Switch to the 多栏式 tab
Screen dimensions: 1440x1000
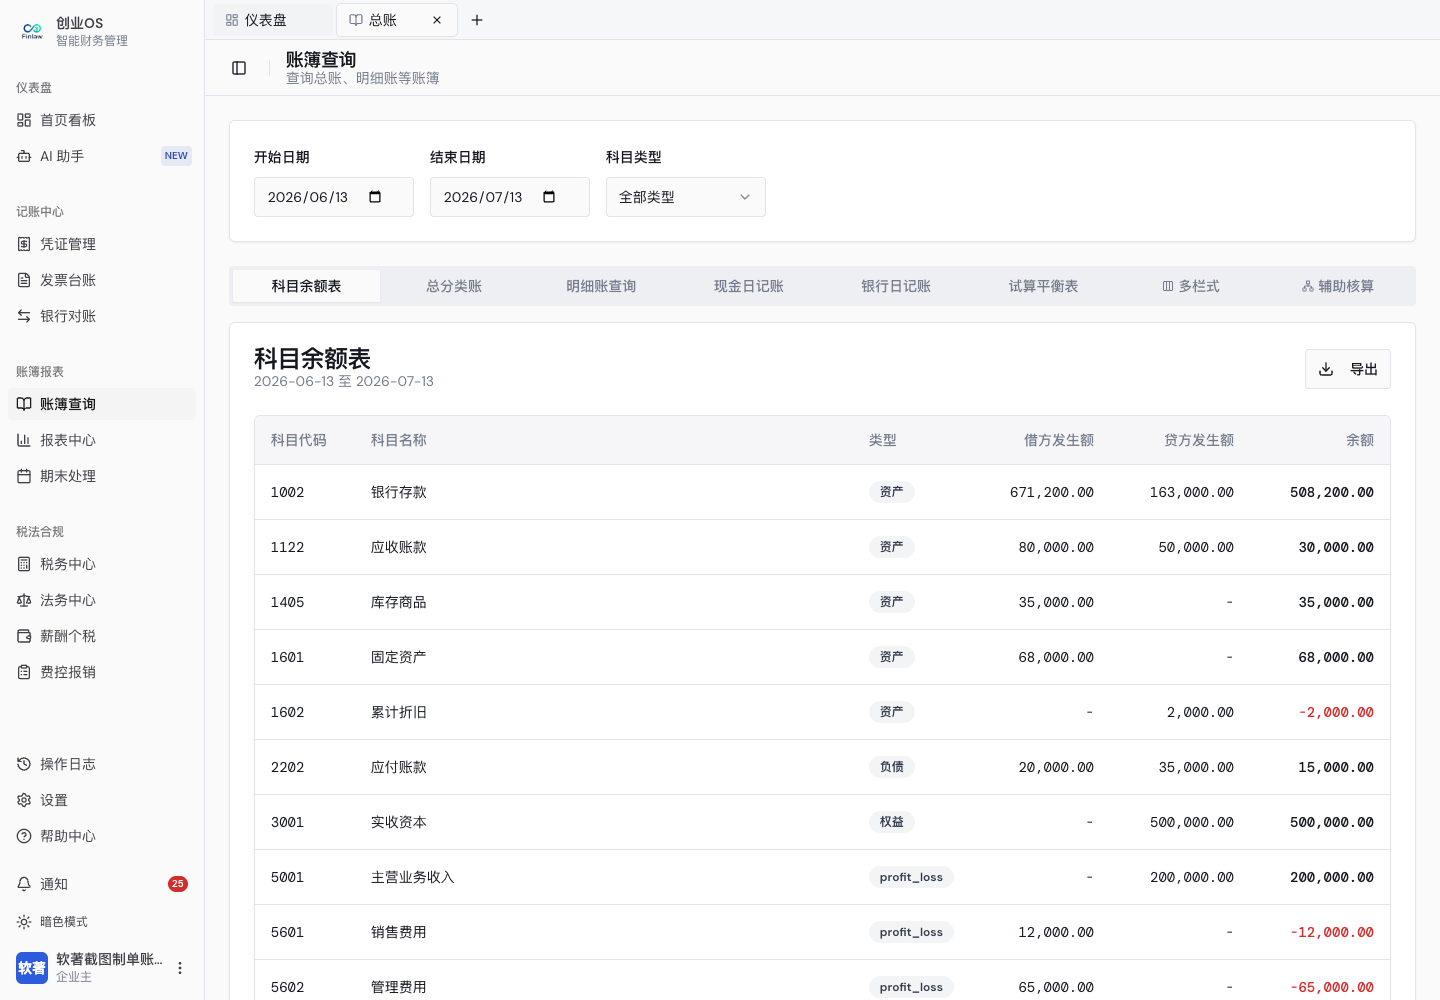[1191, 286]
